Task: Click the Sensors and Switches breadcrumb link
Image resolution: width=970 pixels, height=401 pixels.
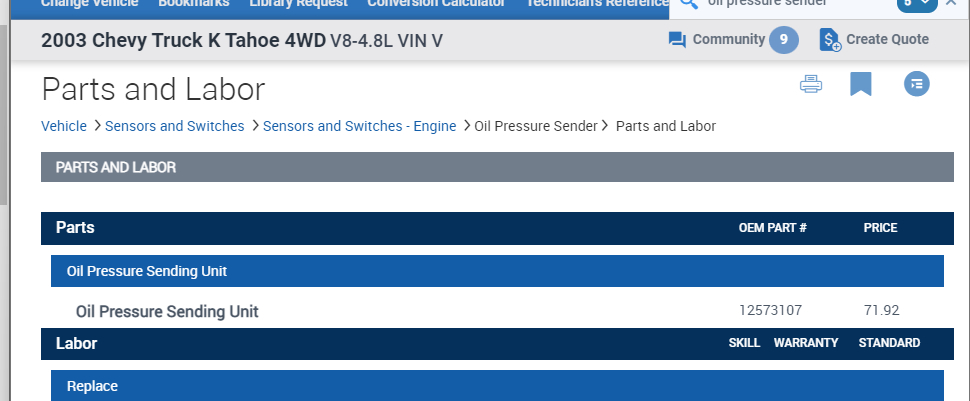Action: [x=174, y=126]
